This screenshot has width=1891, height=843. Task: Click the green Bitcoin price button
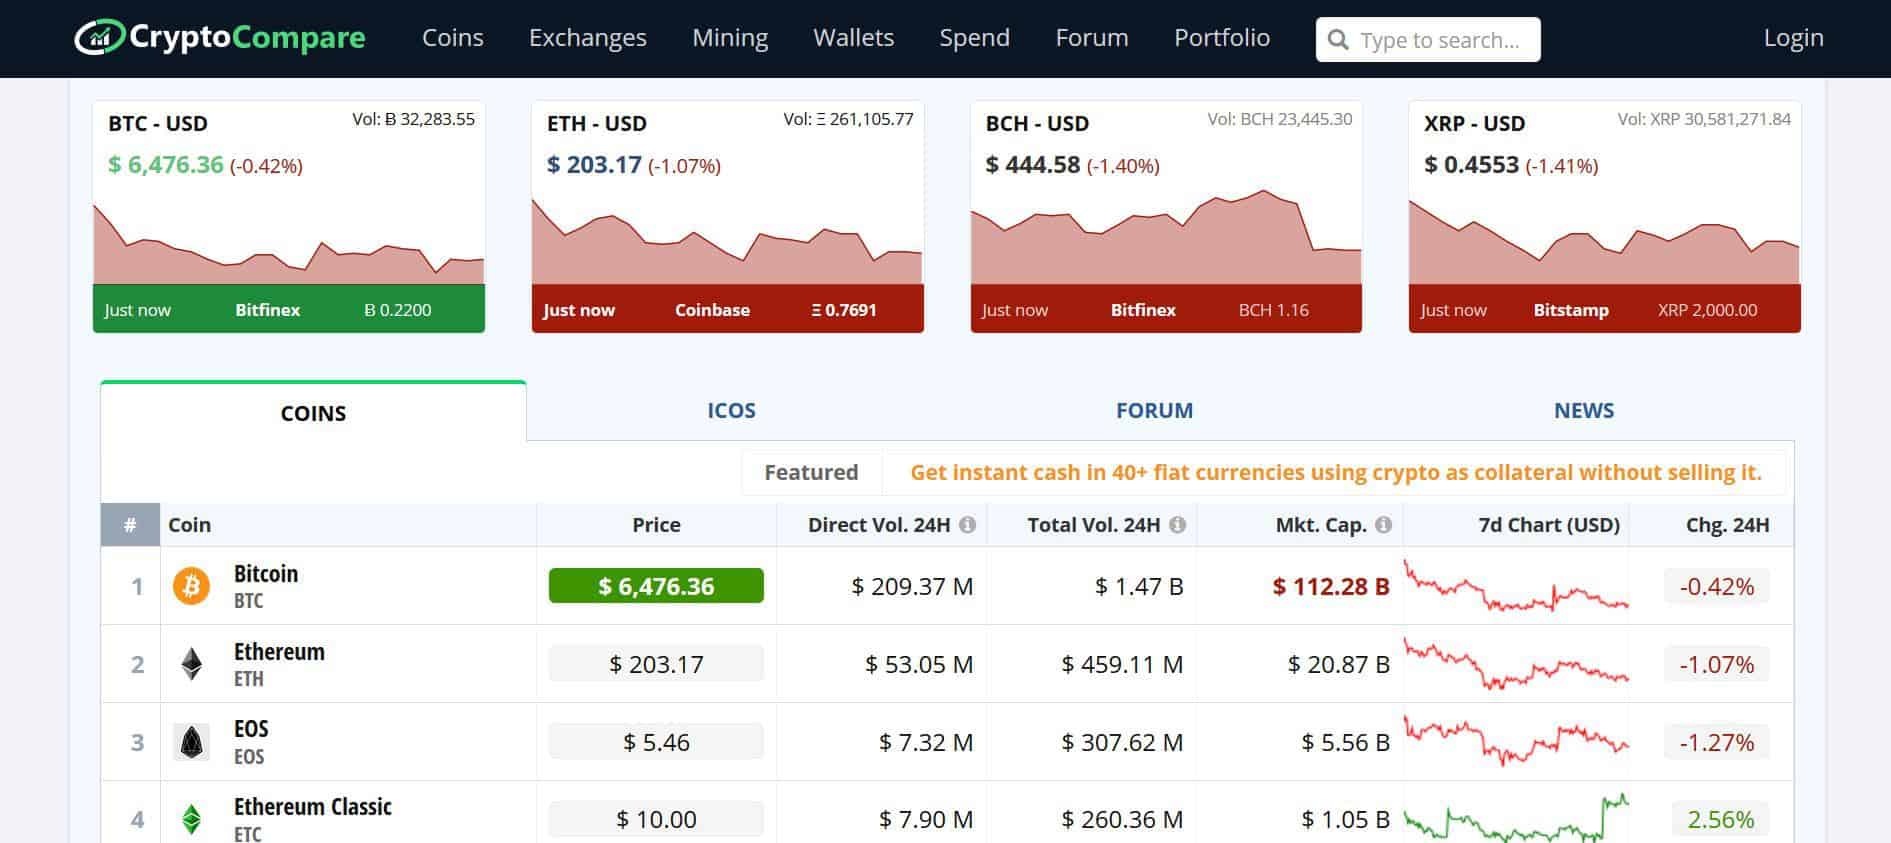656,586
